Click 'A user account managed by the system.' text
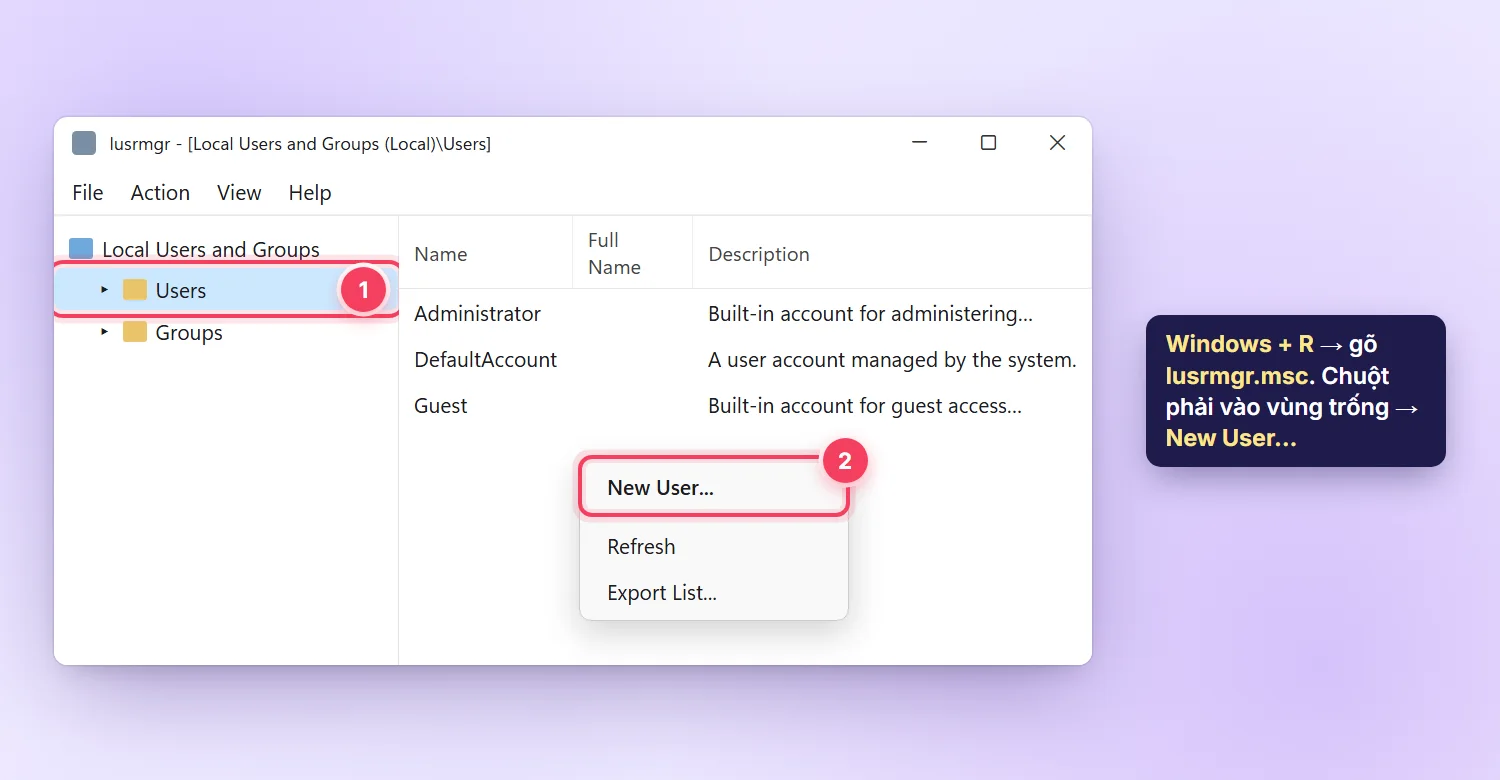Image resolution: width=1500 pixels, height=780 pixels. tap(892, 360)
